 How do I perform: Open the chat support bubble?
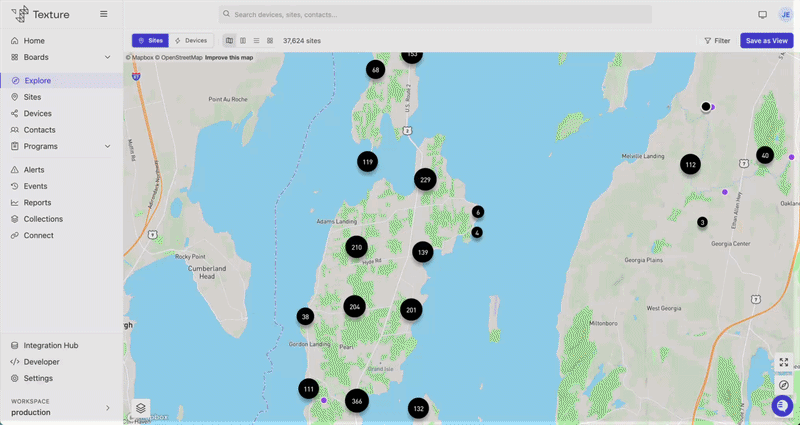point(782,406)
